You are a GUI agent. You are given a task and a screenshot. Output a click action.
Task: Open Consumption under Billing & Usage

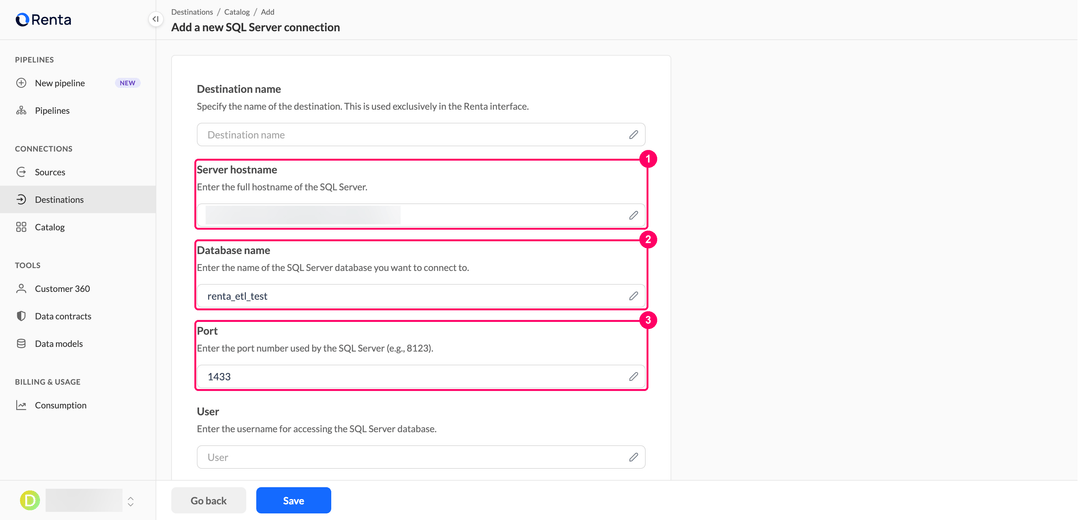coord(78,406)
